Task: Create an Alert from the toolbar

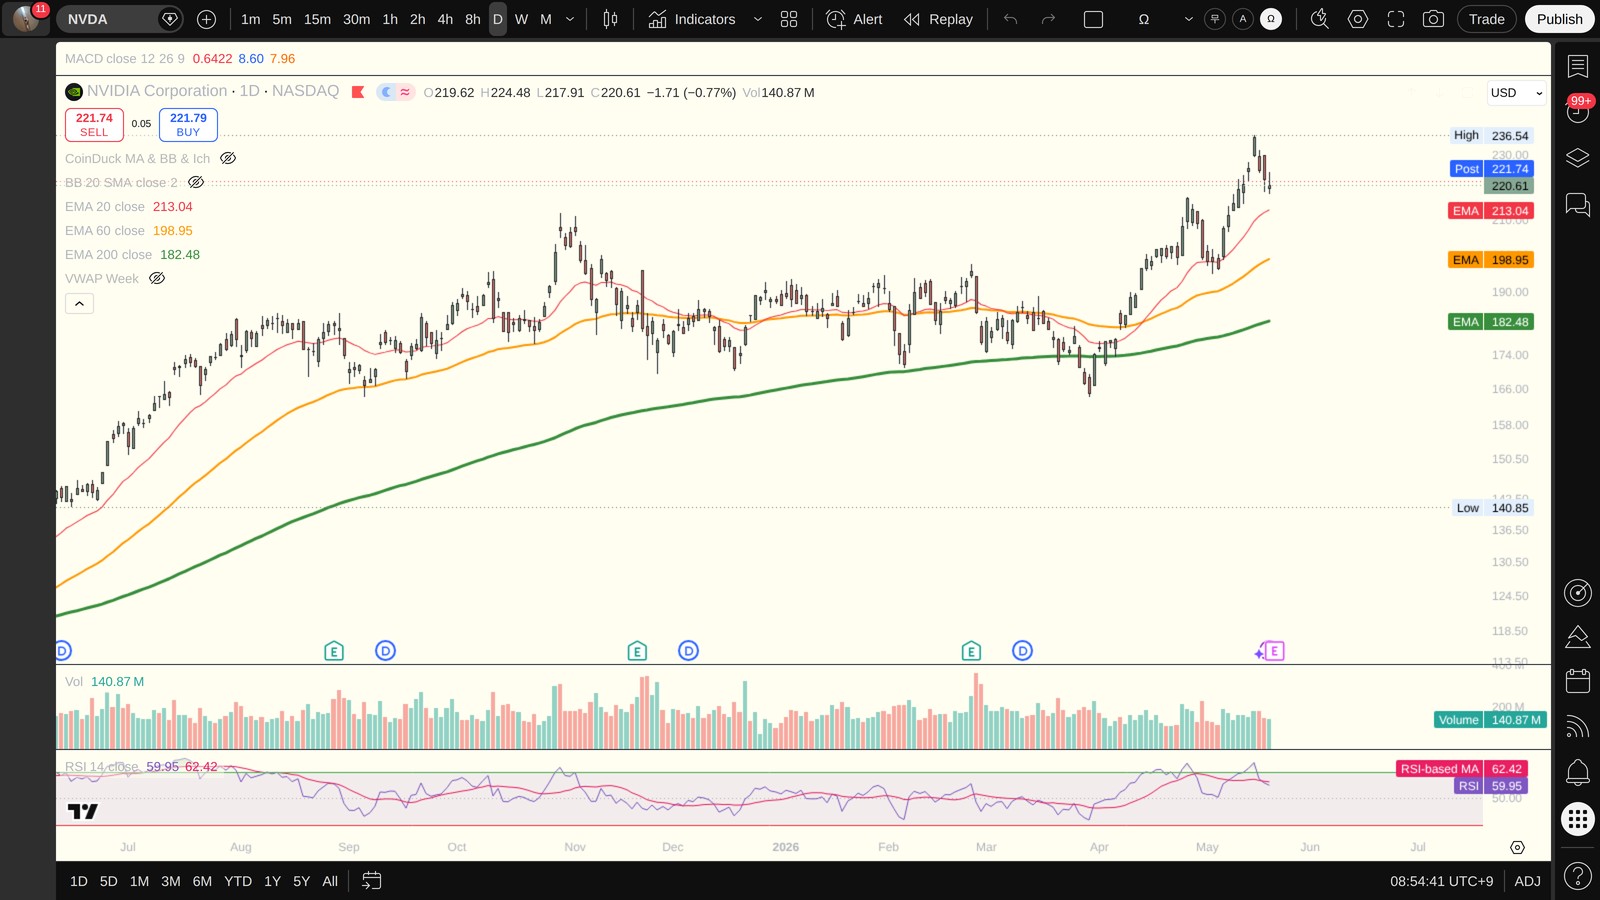Action: tap(855, 19)
